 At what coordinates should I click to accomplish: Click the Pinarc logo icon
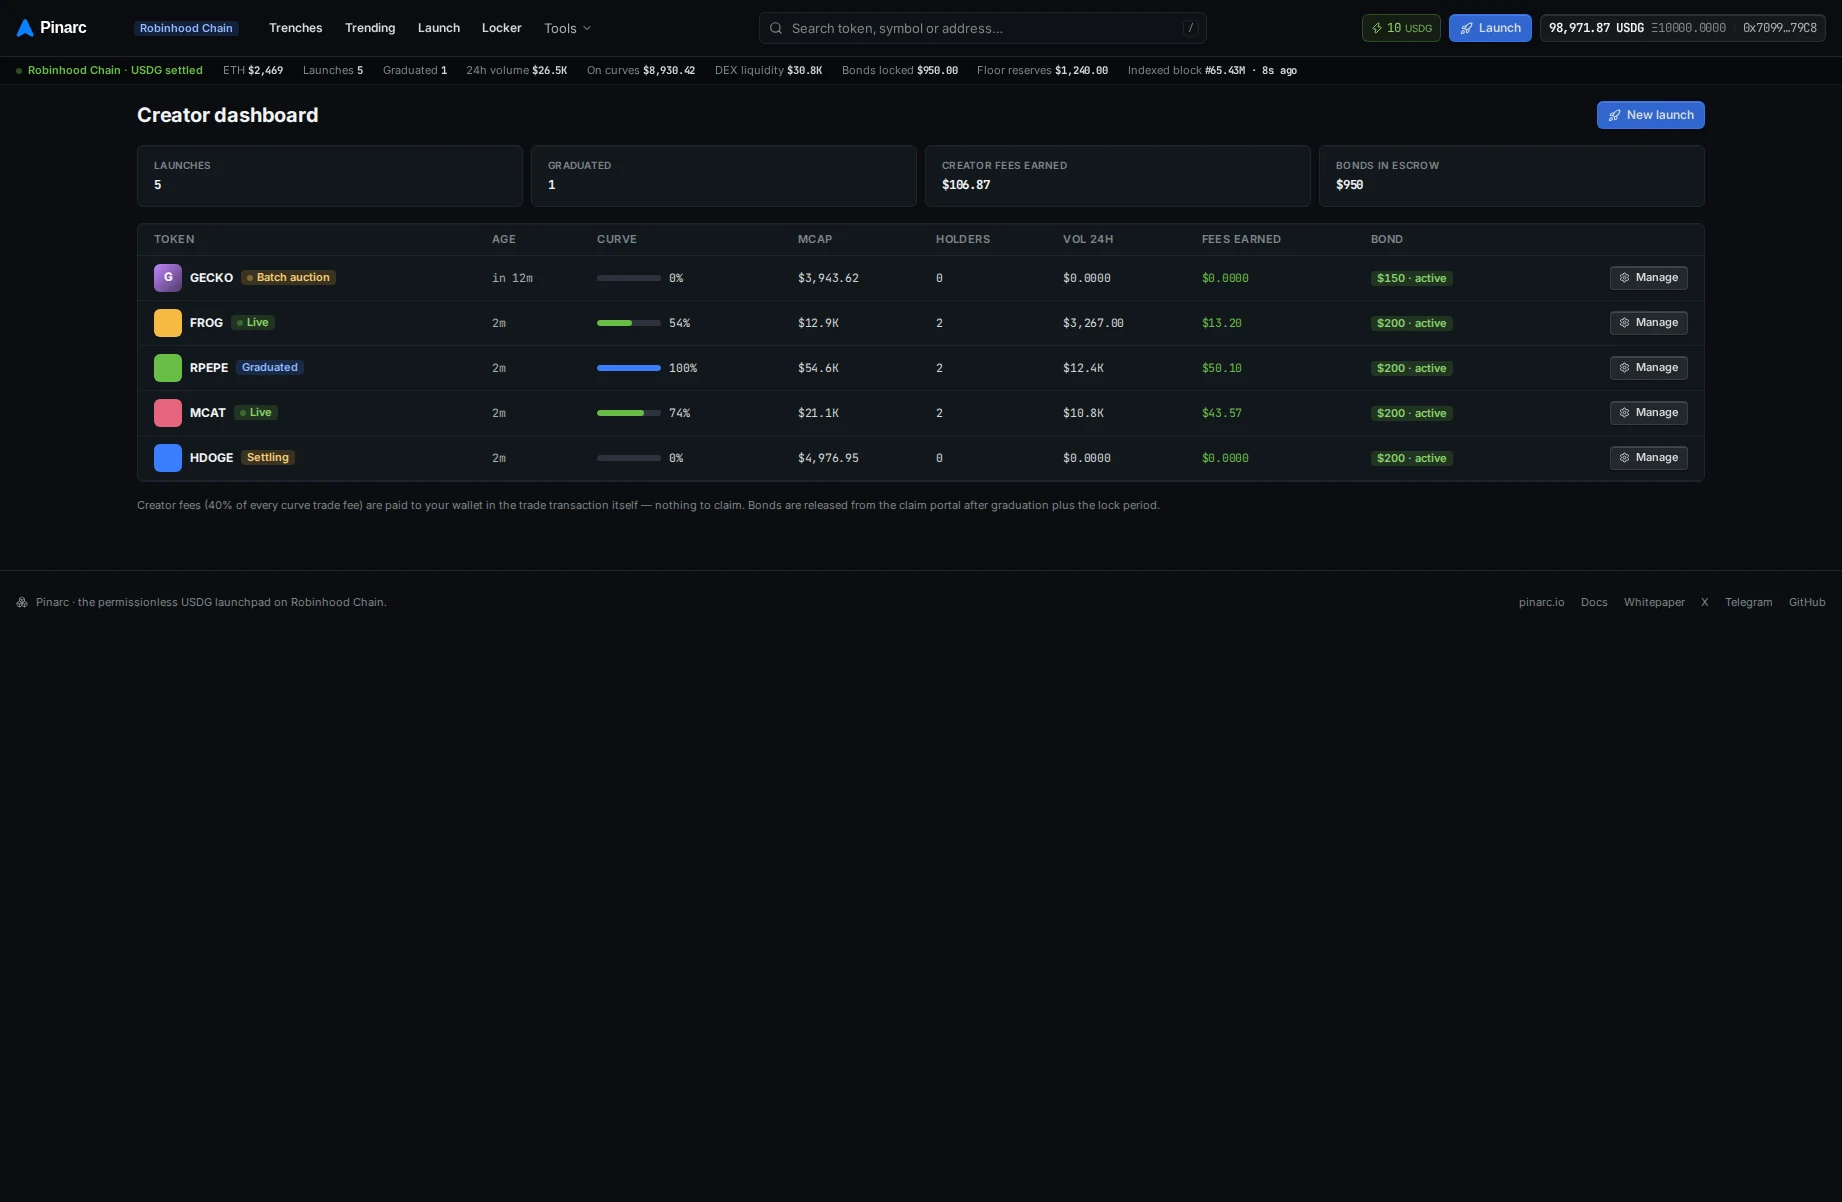click(x=25, y=28)
